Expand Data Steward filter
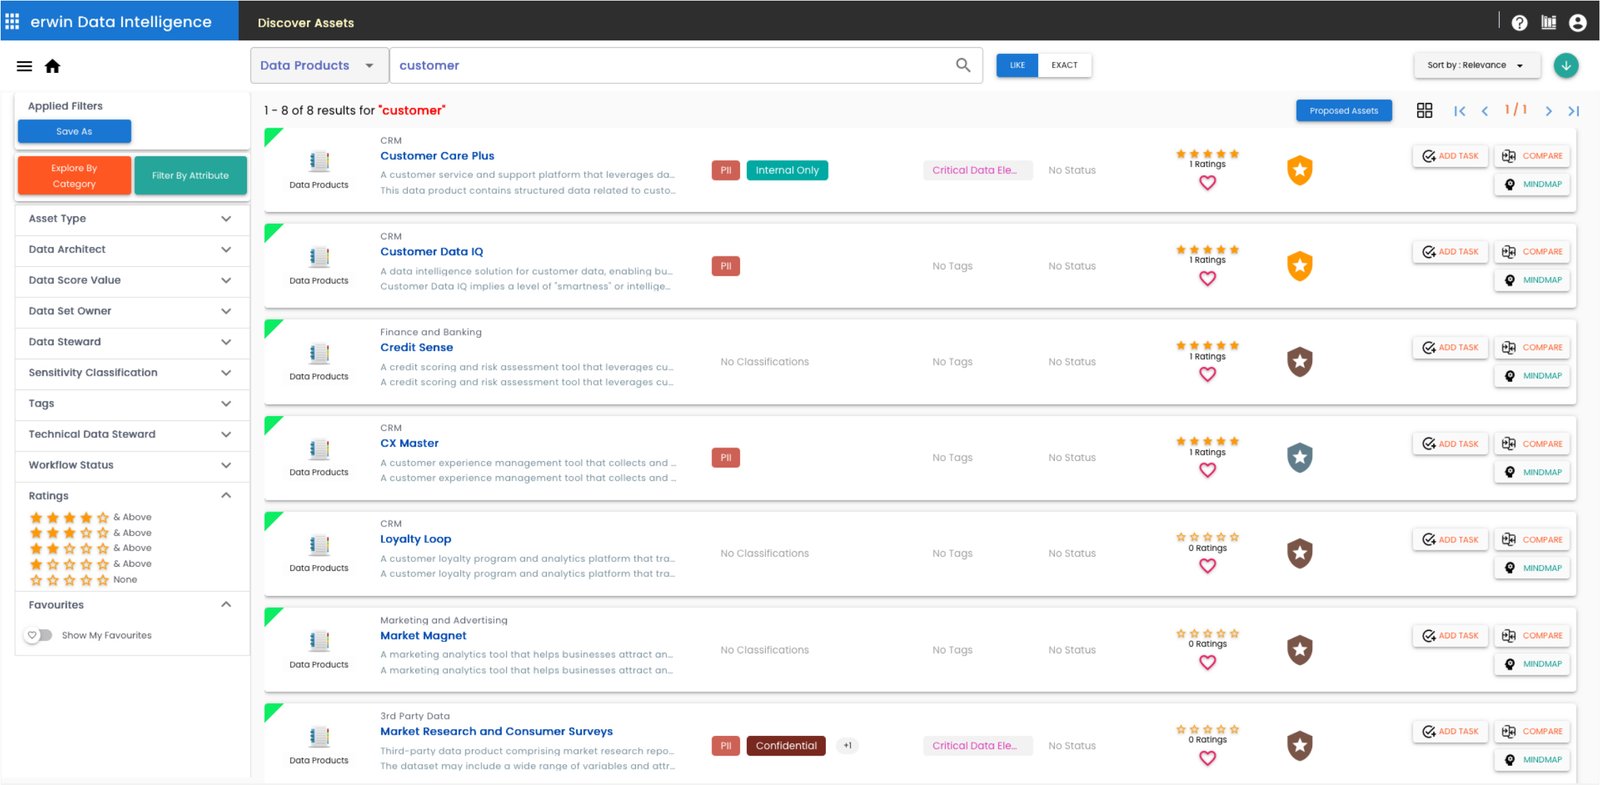This screenshot has height=785, width=1600. coord(131,342)
